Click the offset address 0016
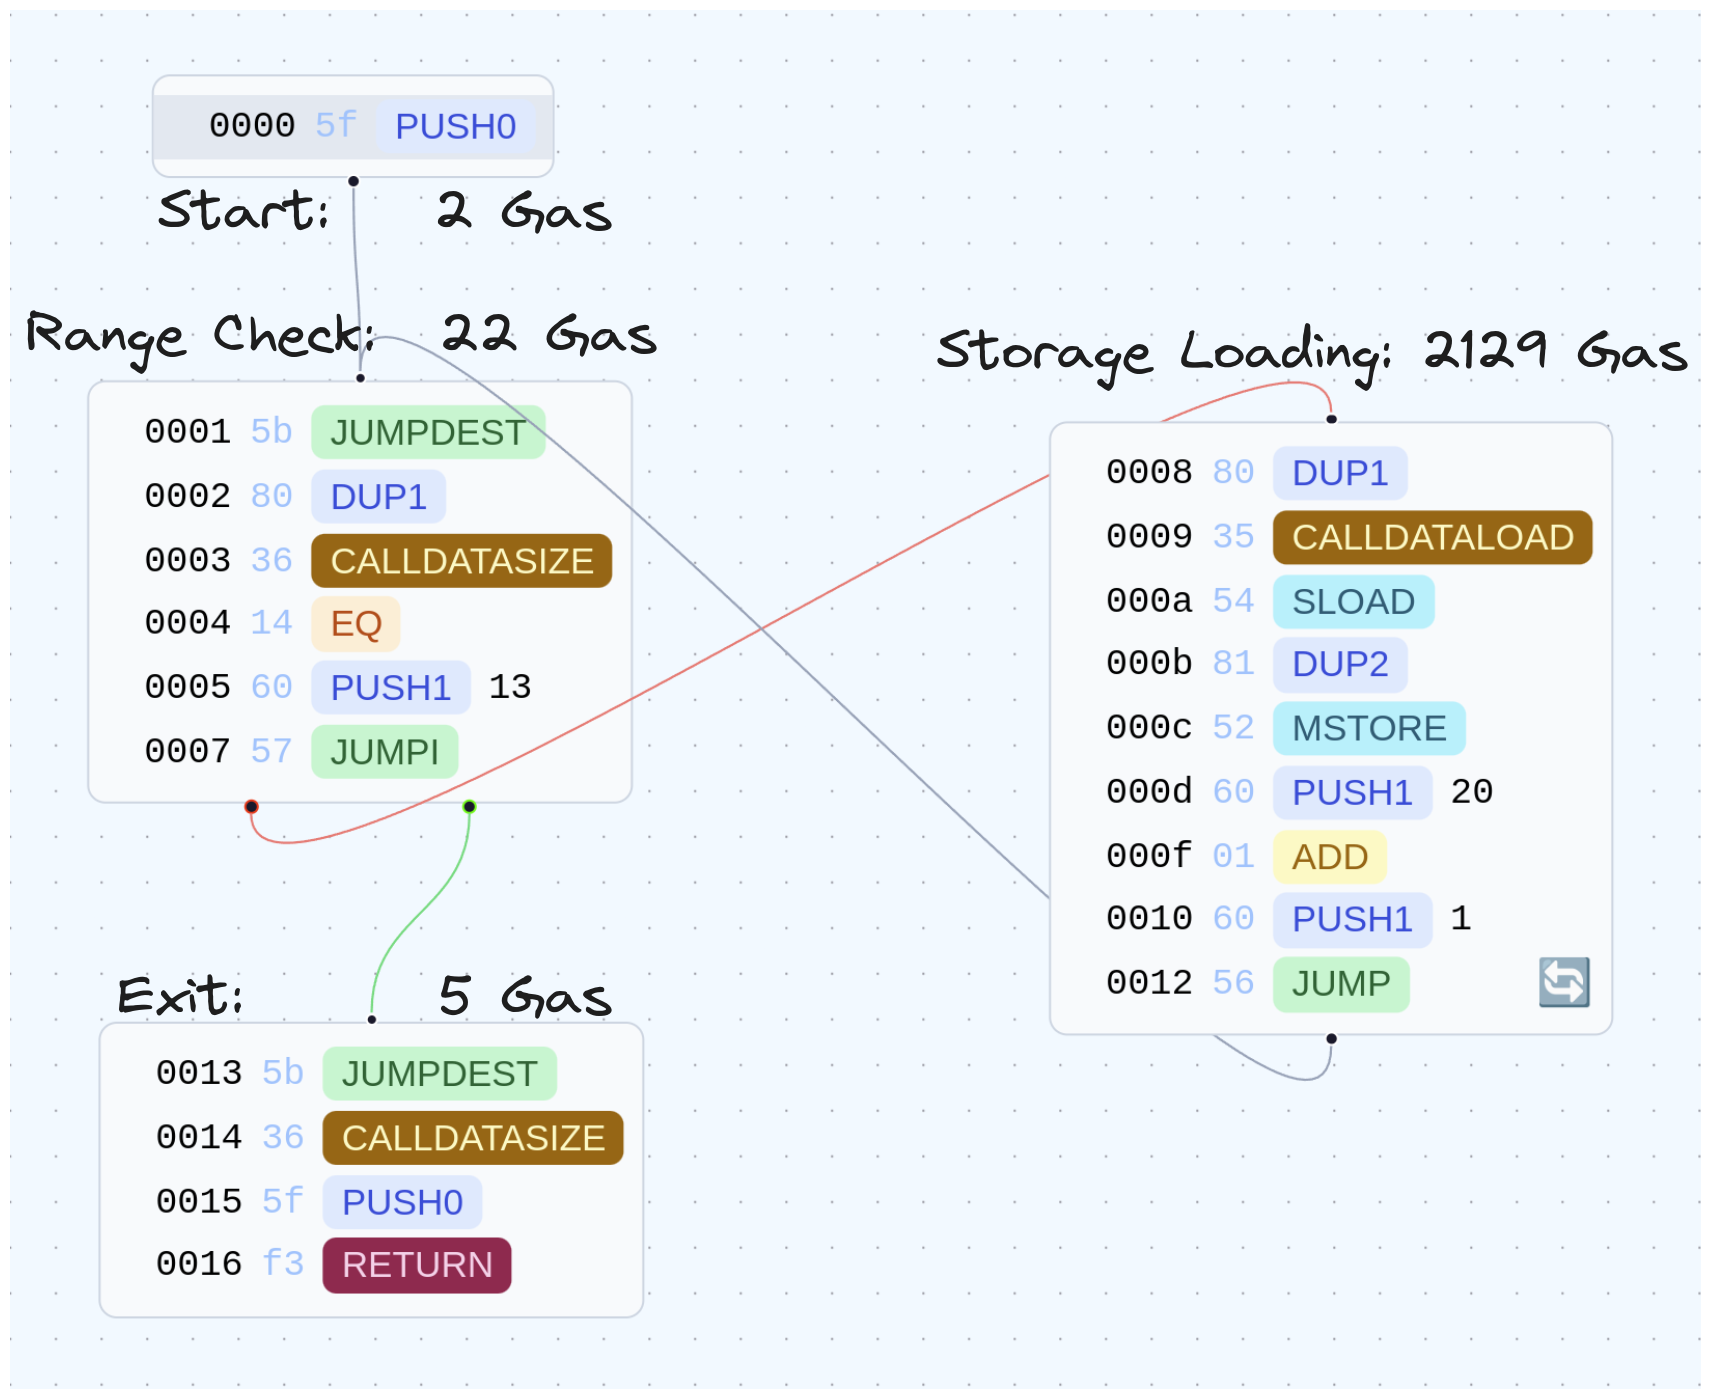 pyautogui.click(x=199, y=1264)
